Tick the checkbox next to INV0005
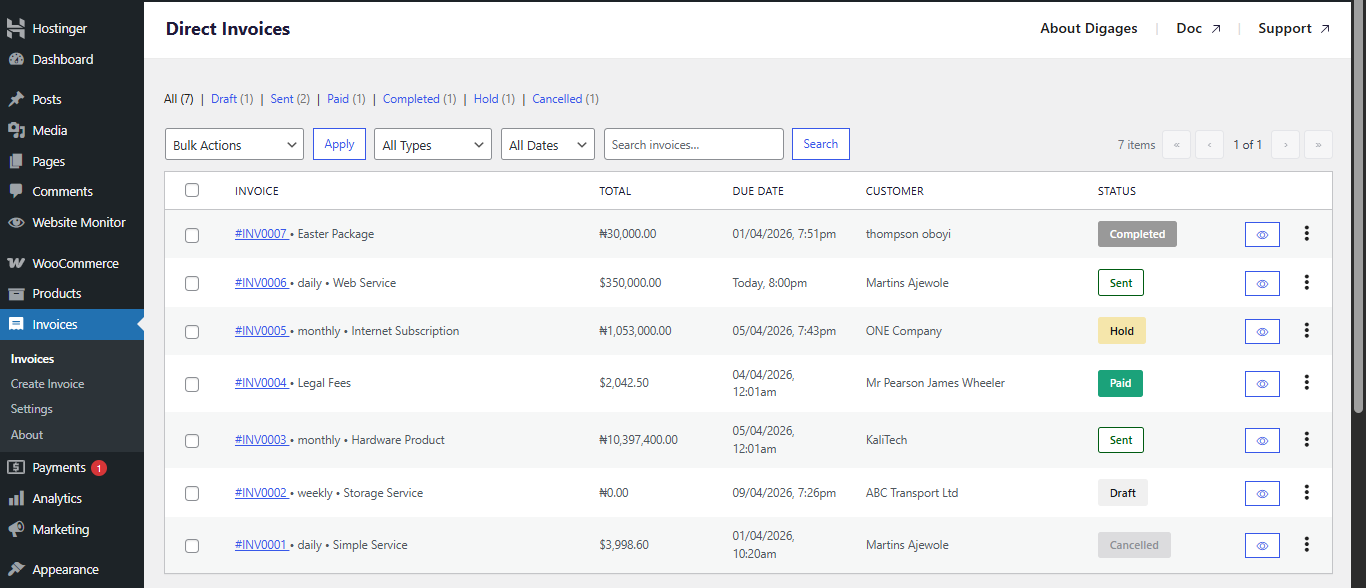The width and height of the screenshot is (1366, 588). click(x=192, y=331)
